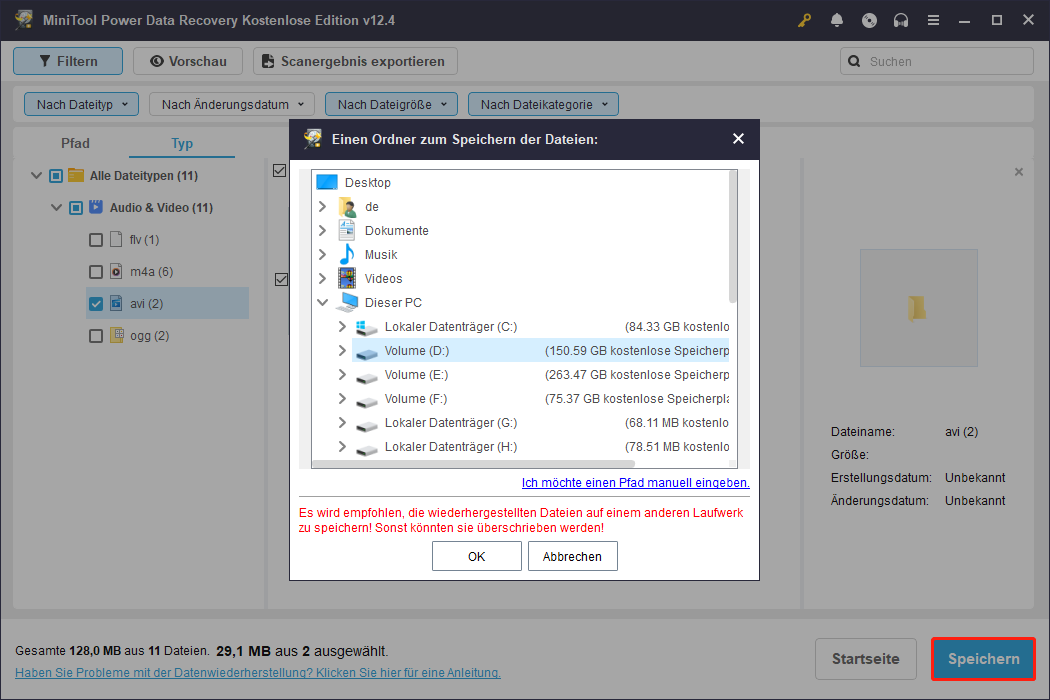Select the Videos film icon

[347, 279]
